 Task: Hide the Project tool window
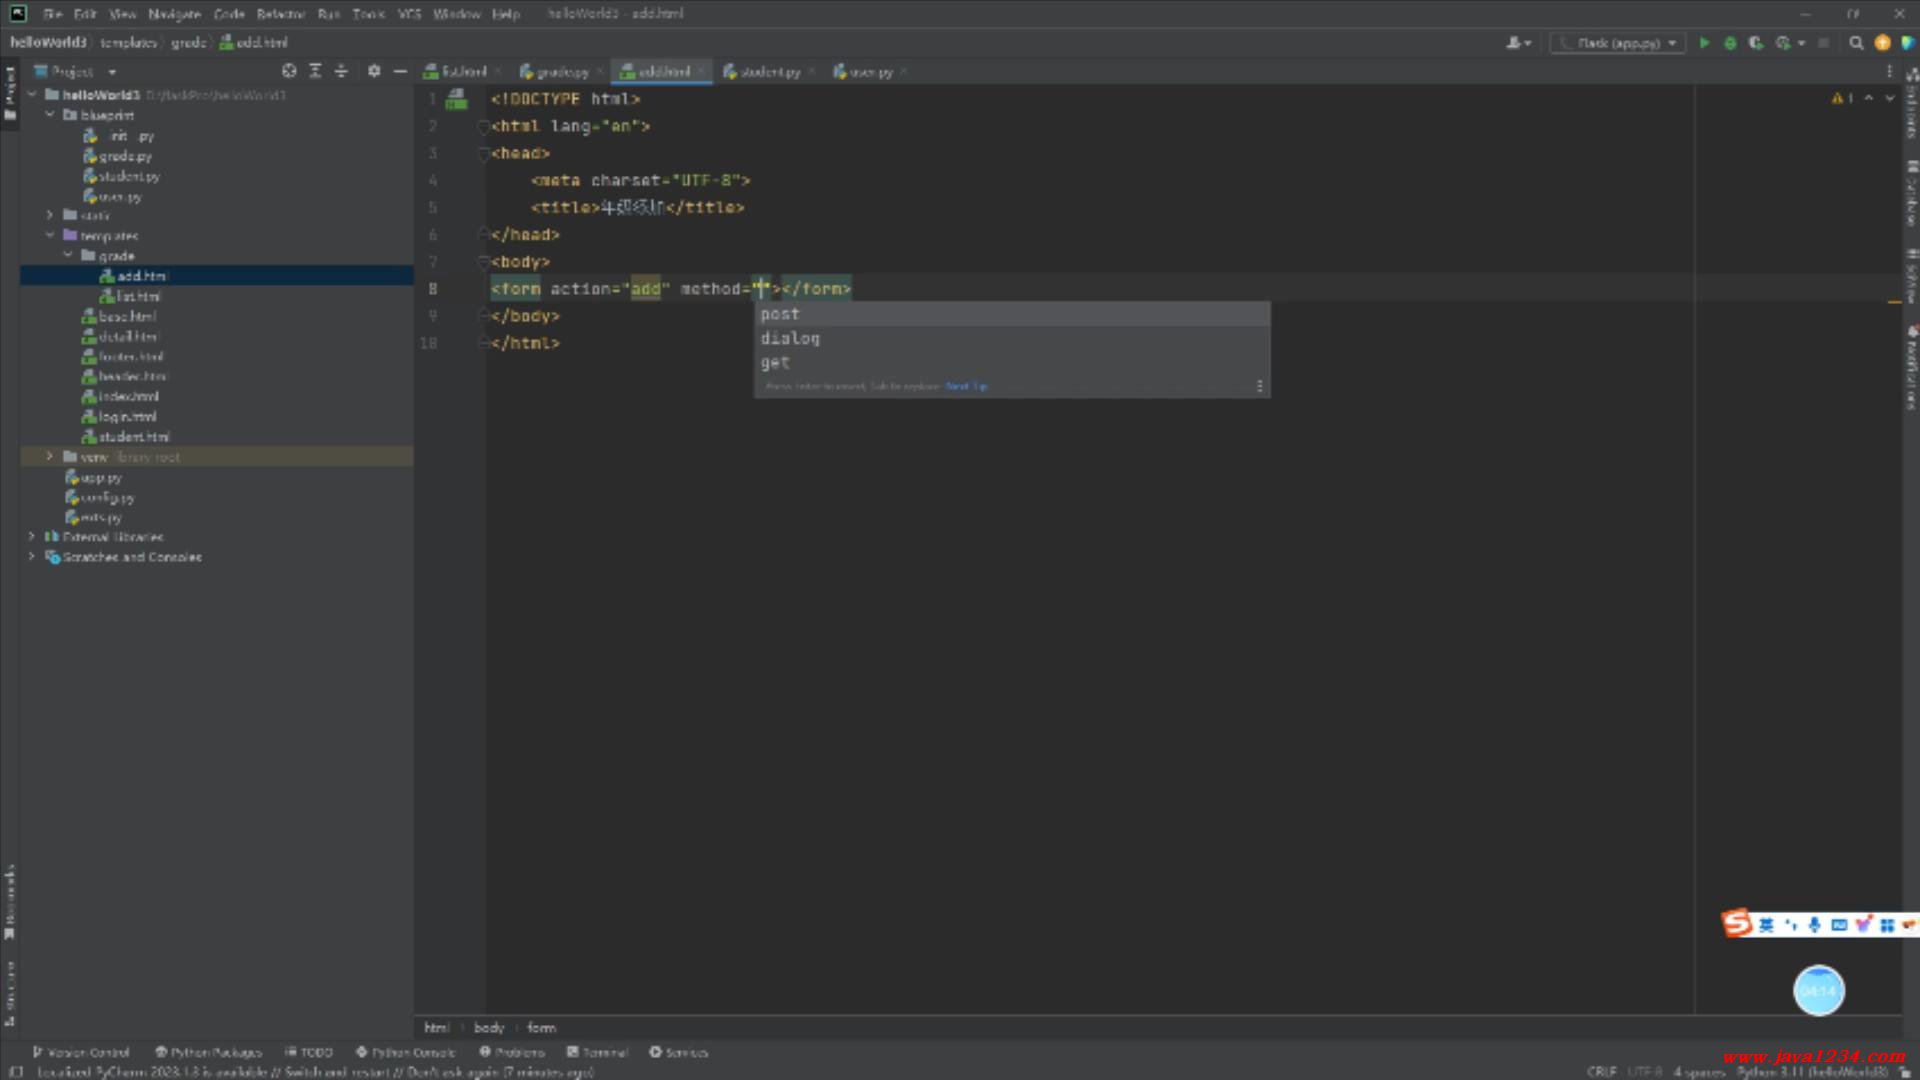[x=400, y=71]
